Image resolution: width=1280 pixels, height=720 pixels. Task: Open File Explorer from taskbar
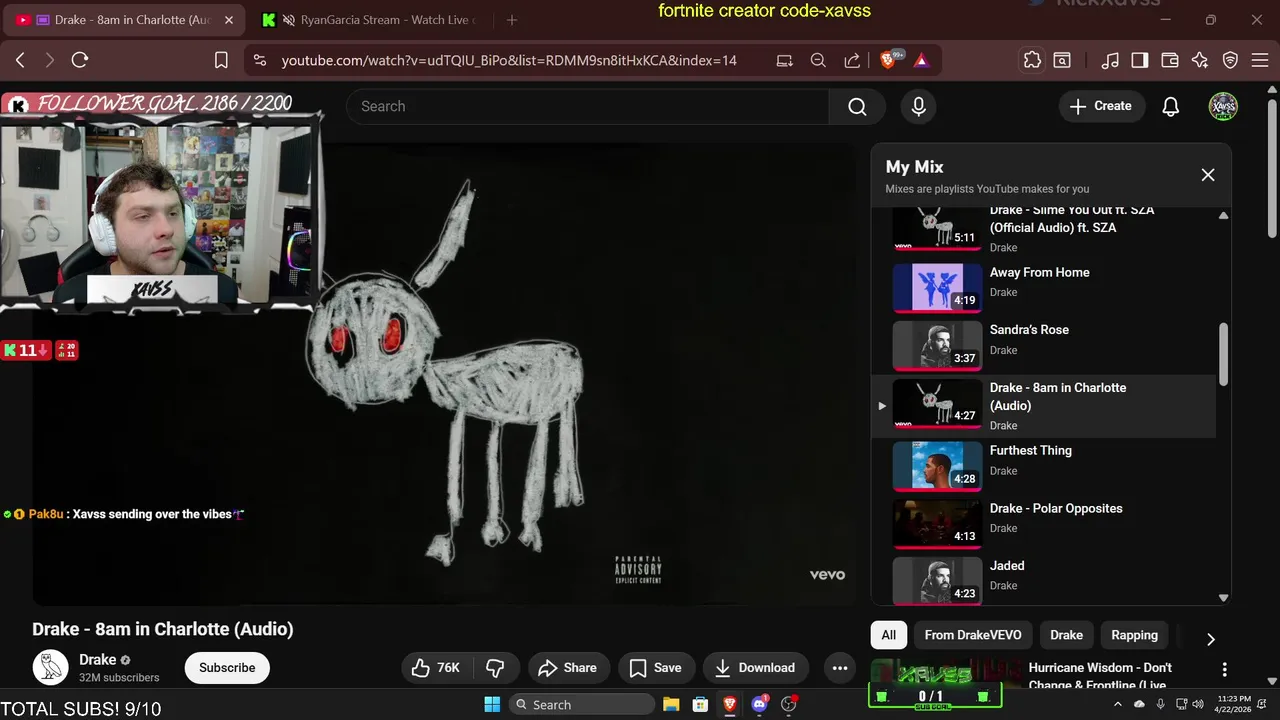[671, 704]
